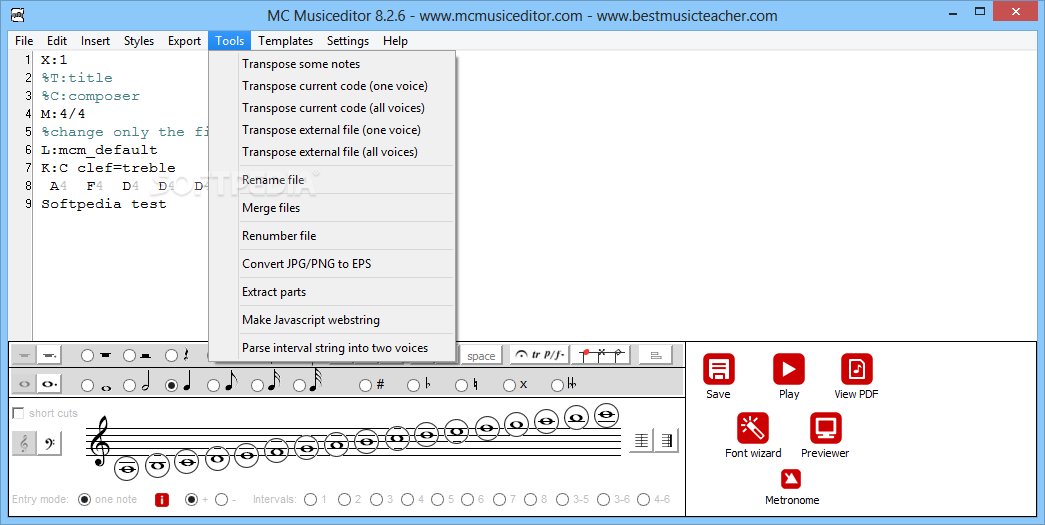Viewport: 1045px width, 525px height.
Task: Click the lowest note circle on the staff
Action: [127, 468]
